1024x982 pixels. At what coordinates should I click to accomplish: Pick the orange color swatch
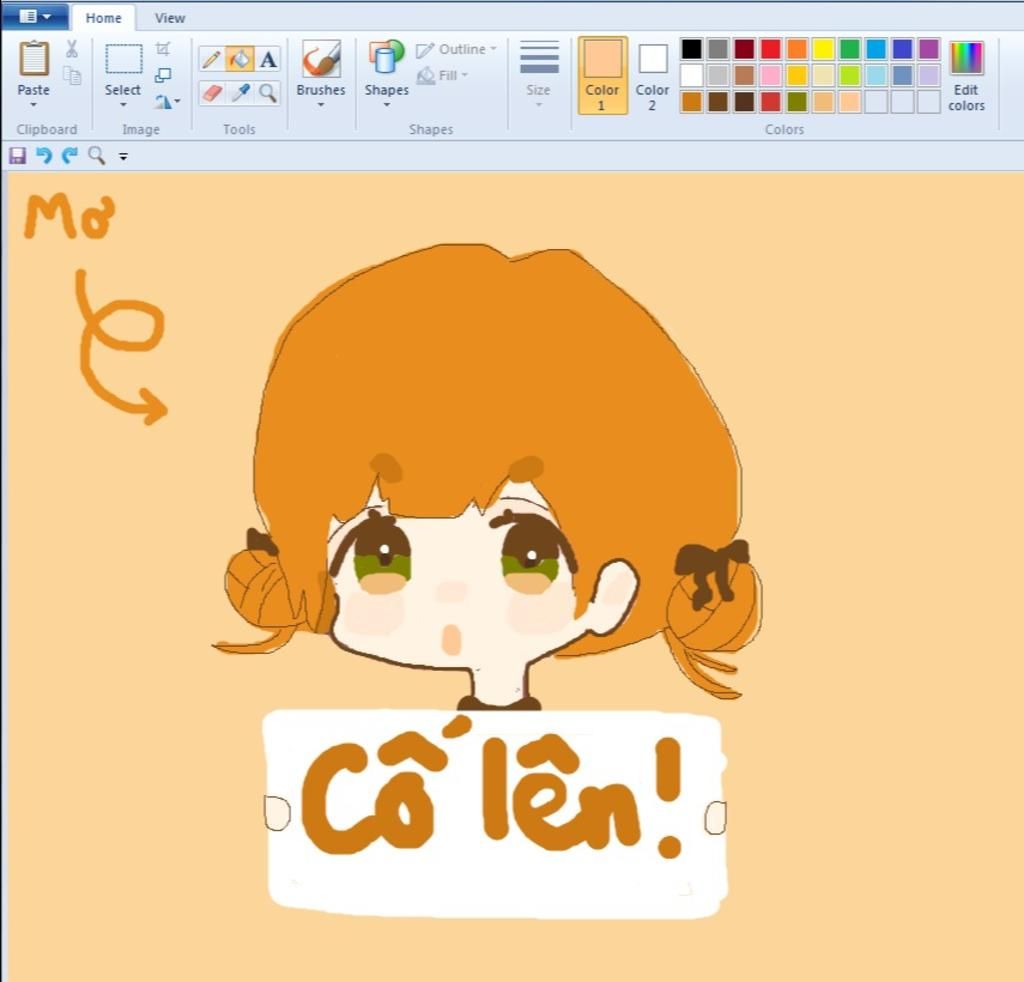[797, 48]
